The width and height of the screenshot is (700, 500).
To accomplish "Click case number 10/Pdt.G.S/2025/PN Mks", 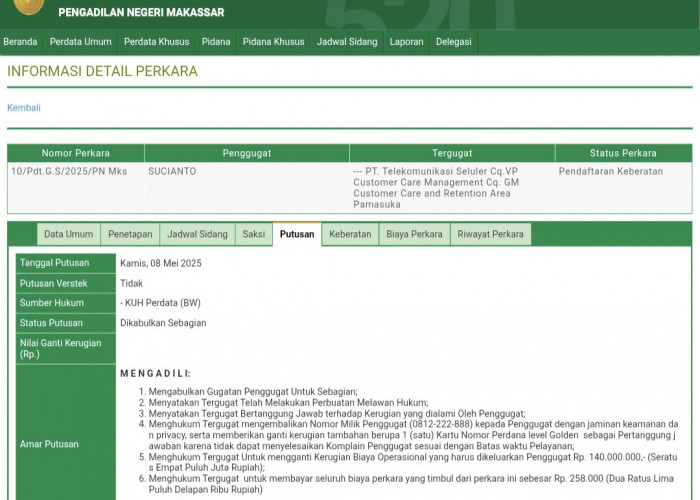I will click(69, 171).
